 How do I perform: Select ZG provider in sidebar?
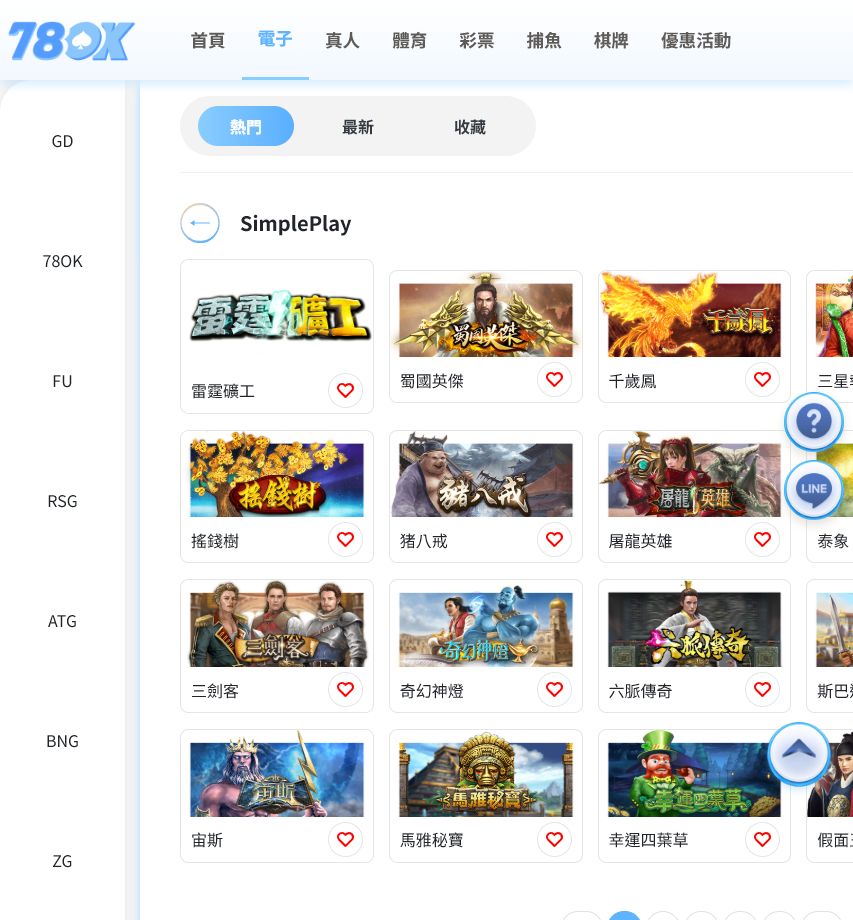pyautogui.click(x=62, y=861)
